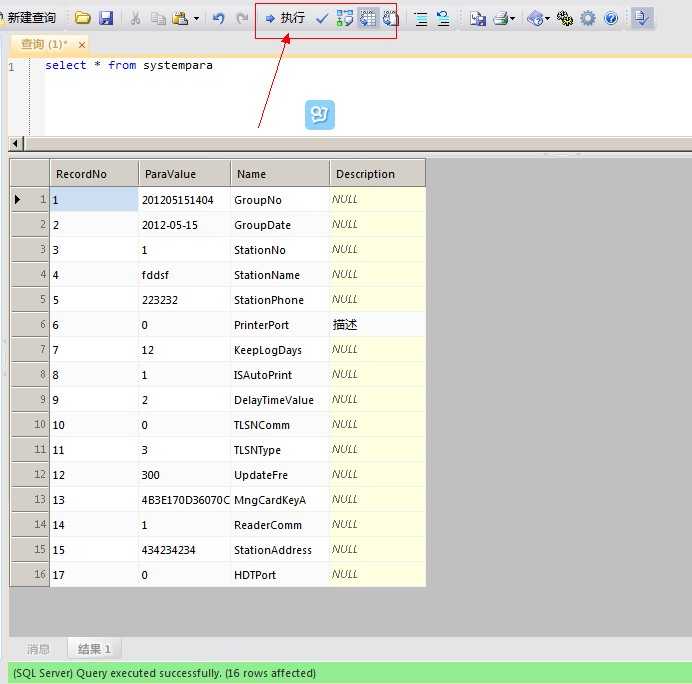This screenshot has width=692, height=684.
Task: Click the HDTPort cell
Action: [280, 575]
